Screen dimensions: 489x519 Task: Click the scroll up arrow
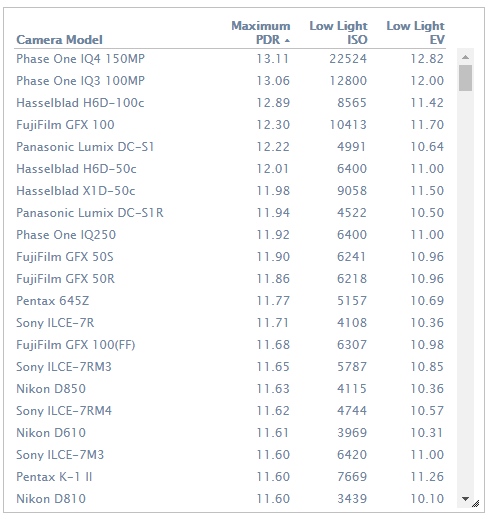(465, 57)
